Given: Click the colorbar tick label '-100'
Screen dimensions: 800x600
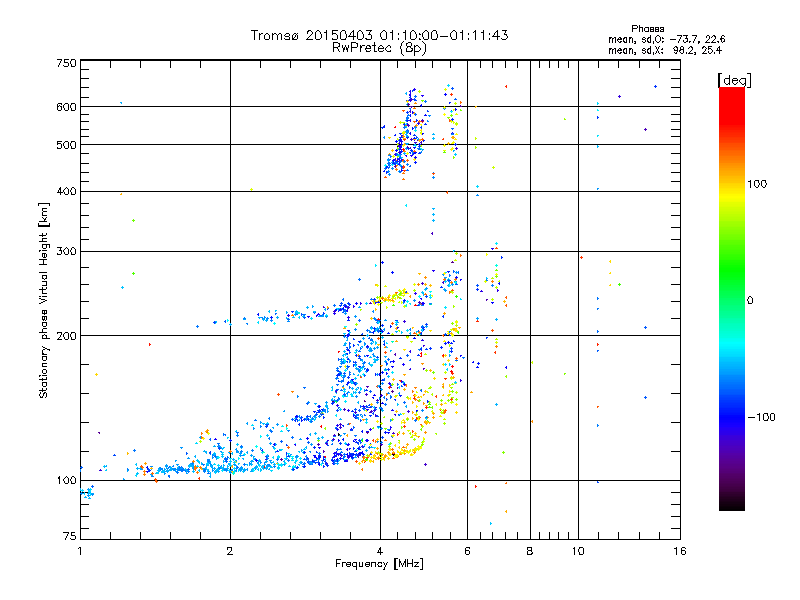Looking at the screenshot, I should (761, 417).
